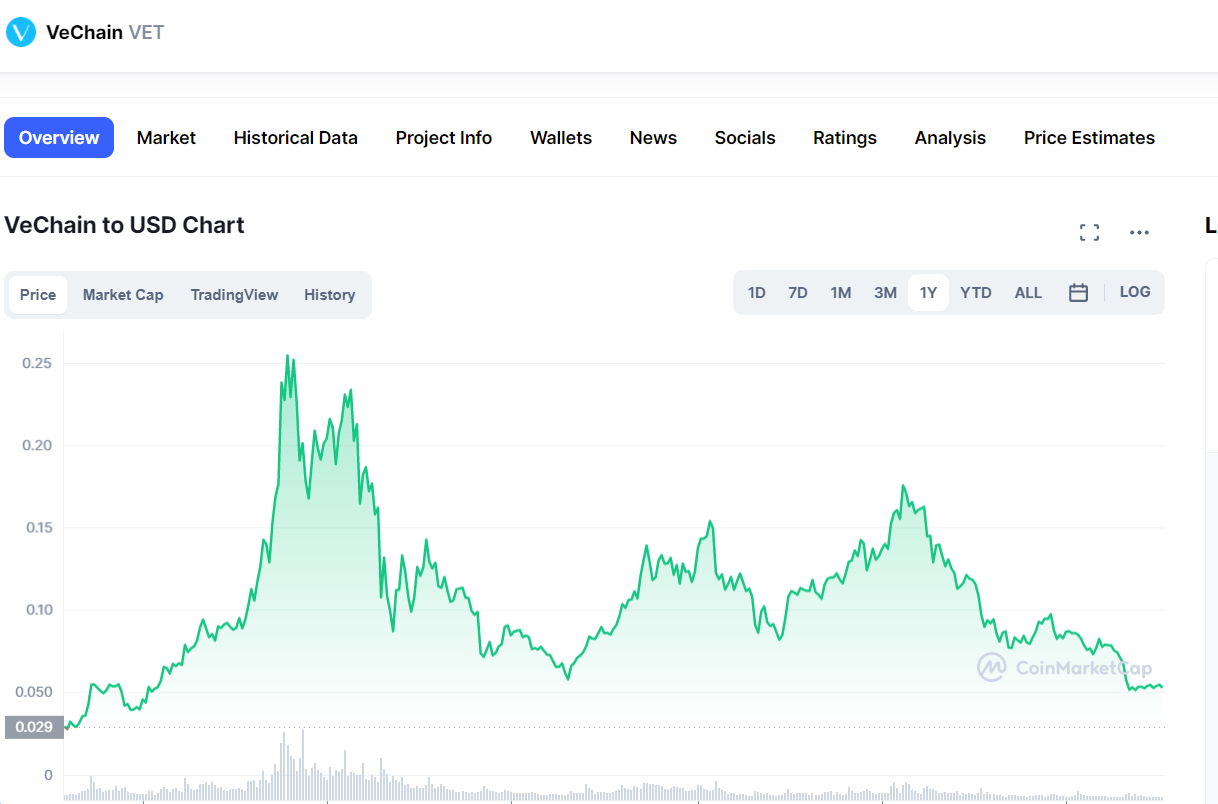The height and width of the screenshot is (804, 1218).
Task: Switch chart to History view
Action: tap(330, 295)
